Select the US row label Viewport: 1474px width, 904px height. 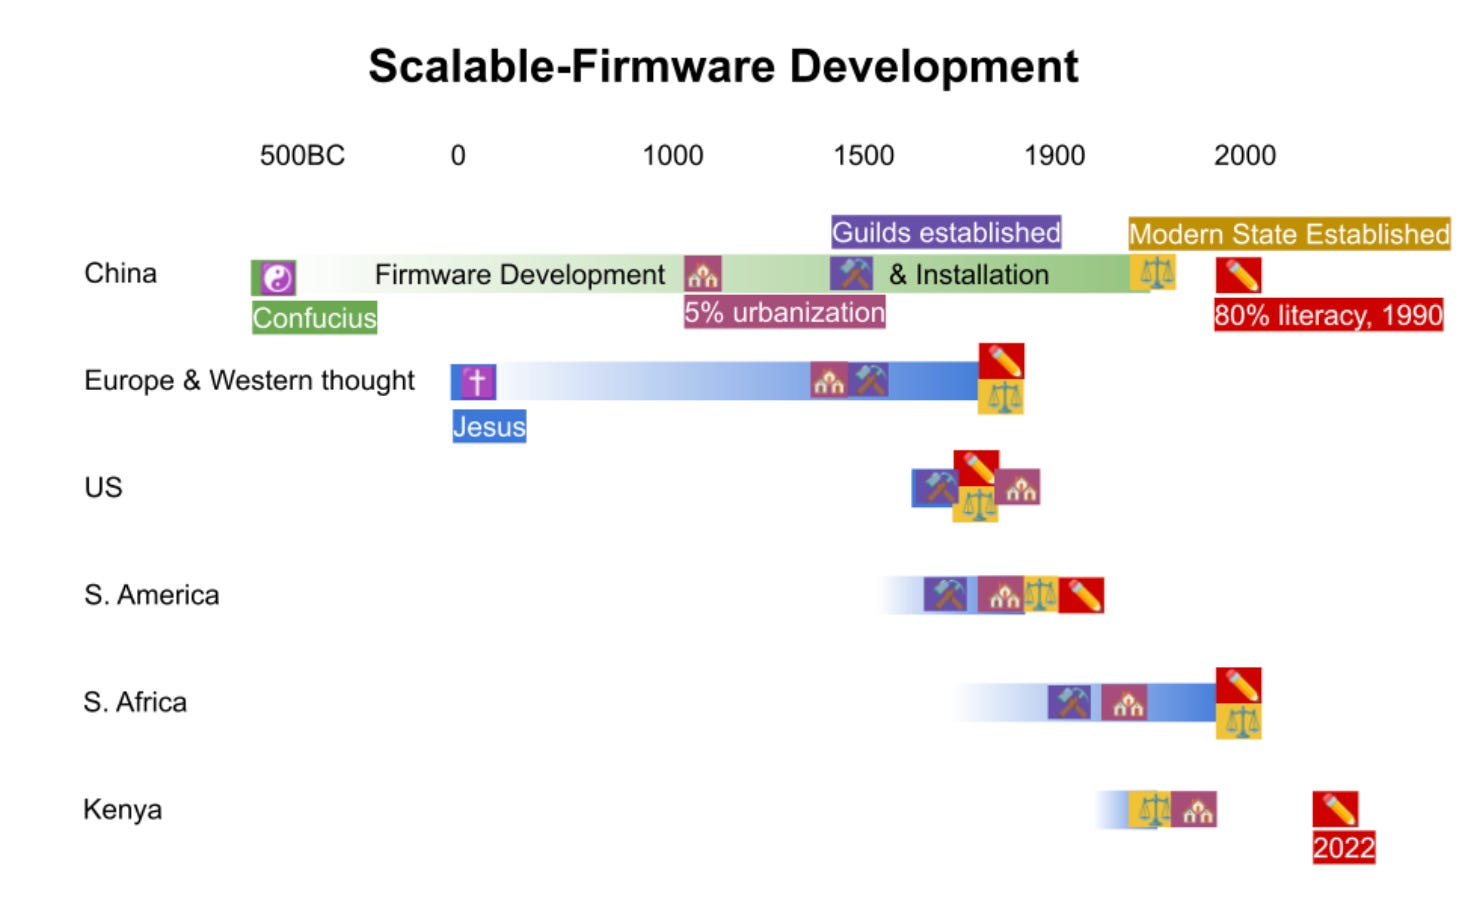tap(103, 487)
